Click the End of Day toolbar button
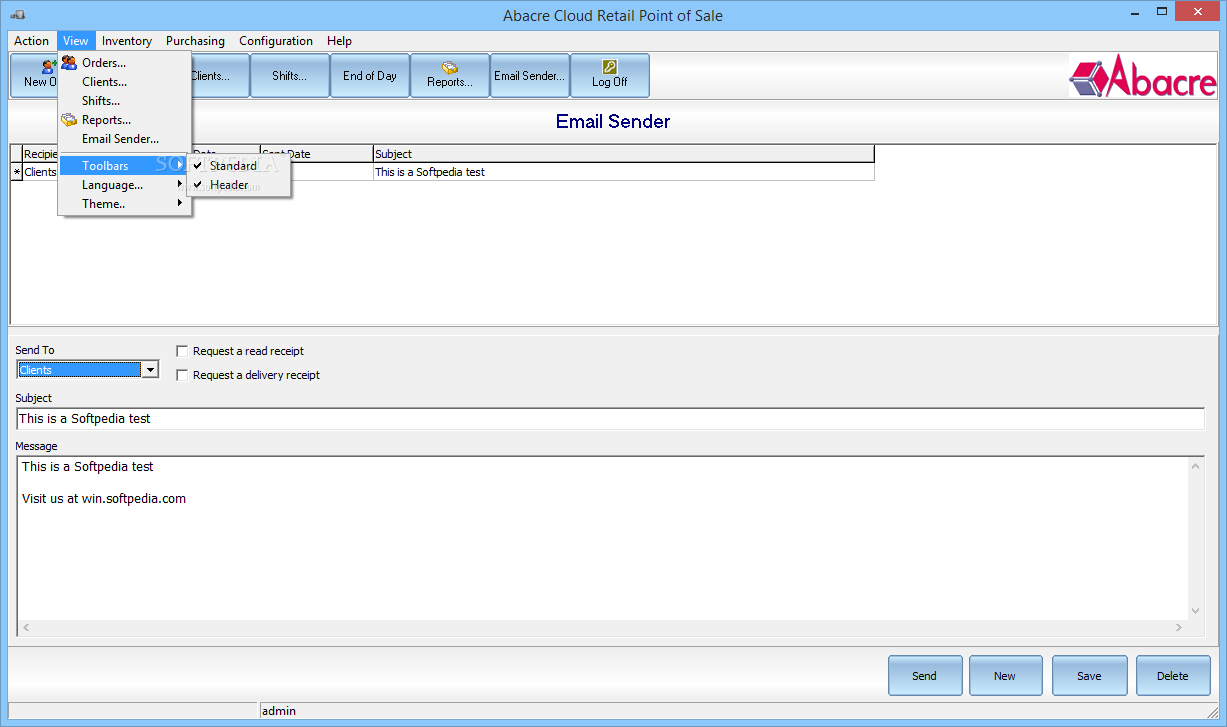Image resolution: width=1227 pixels, height=727 pixels. click(x=370, y=75)
